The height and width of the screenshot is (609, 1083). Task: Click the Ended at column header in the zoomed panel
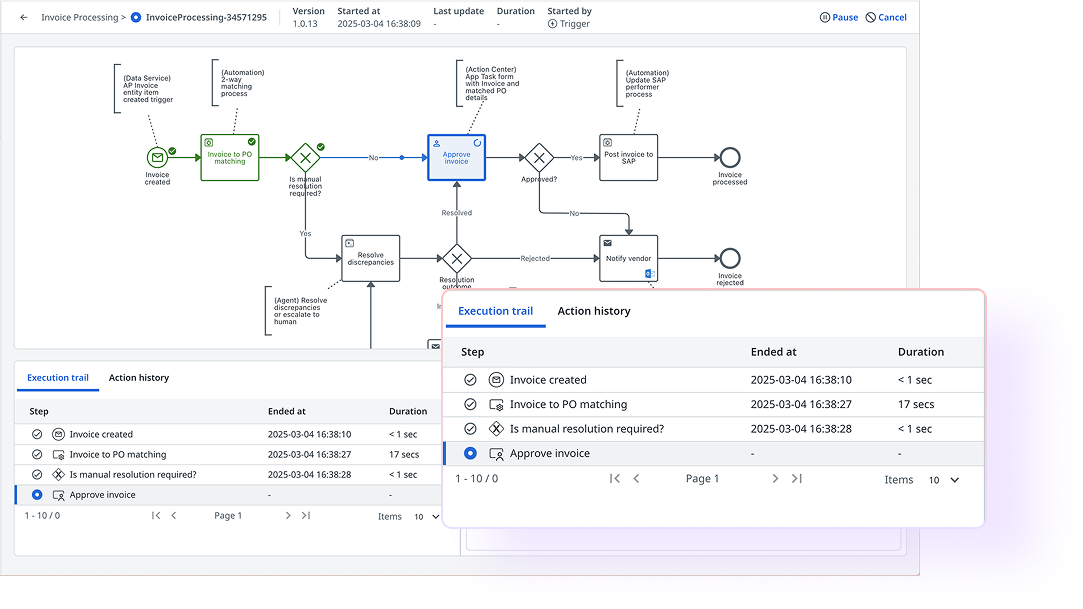[774, 352]
